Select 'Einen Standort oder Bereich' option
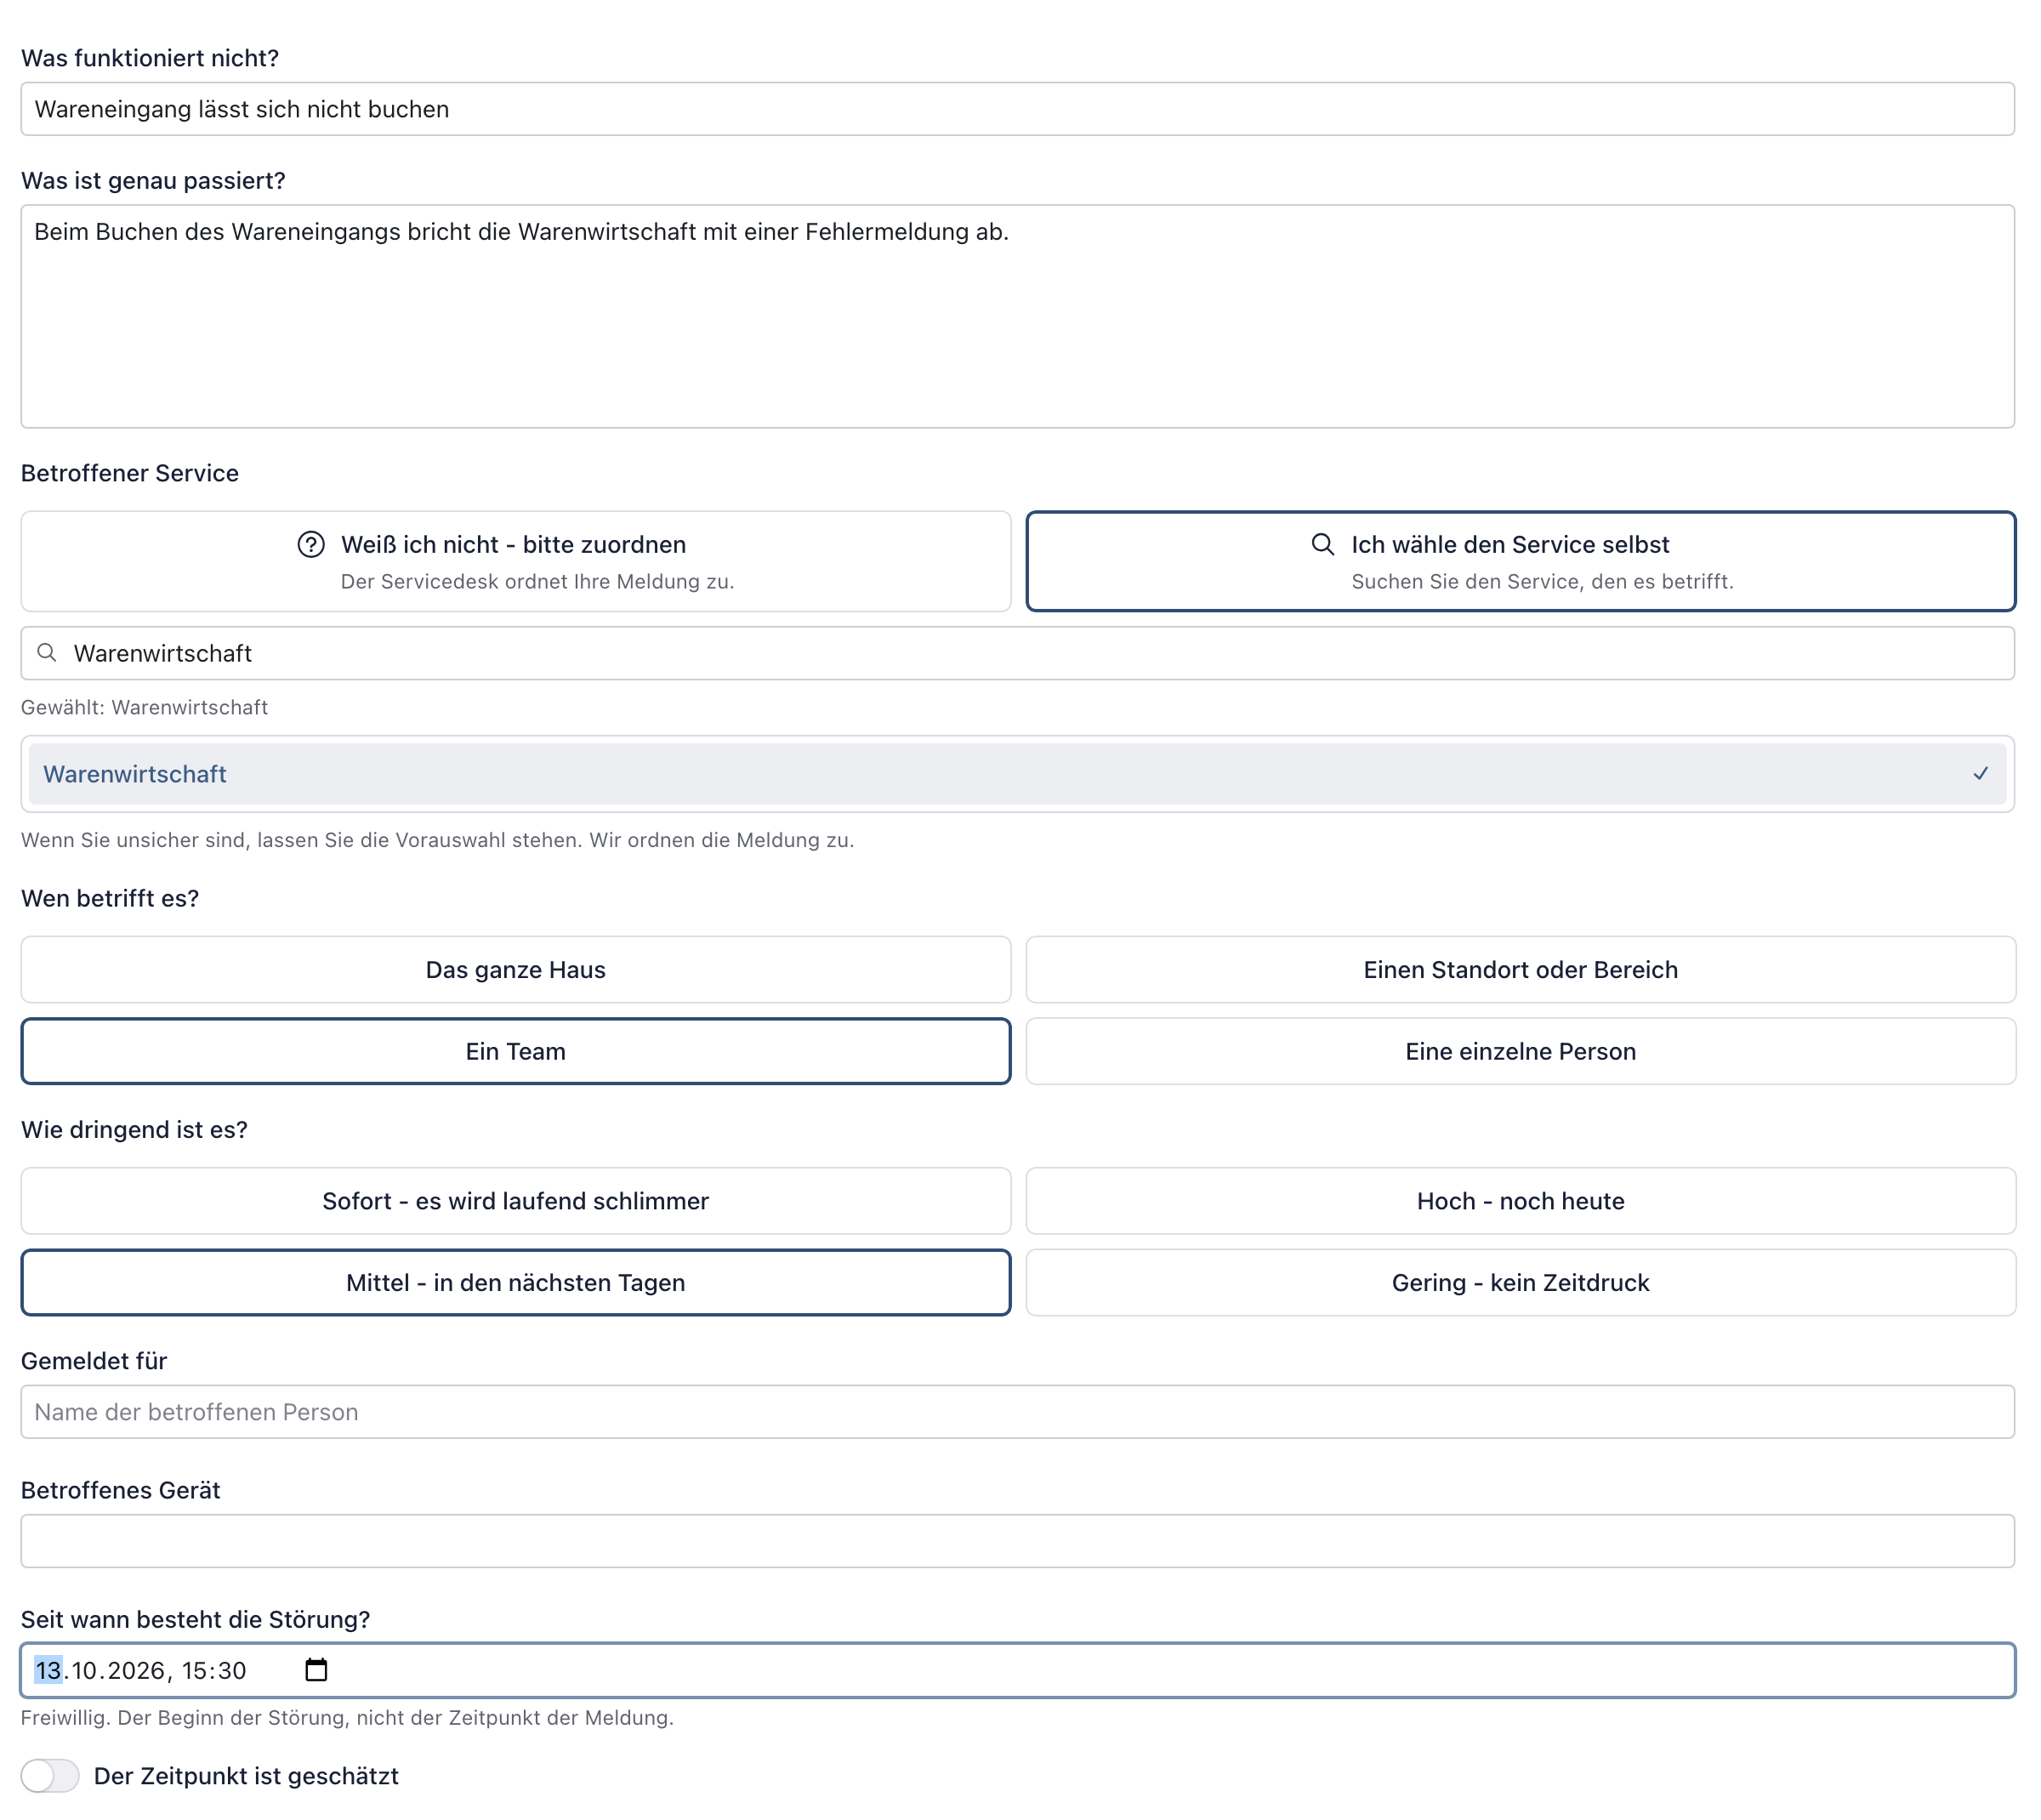This screenshot has width=2041, height=1820. click(1520, 970)
